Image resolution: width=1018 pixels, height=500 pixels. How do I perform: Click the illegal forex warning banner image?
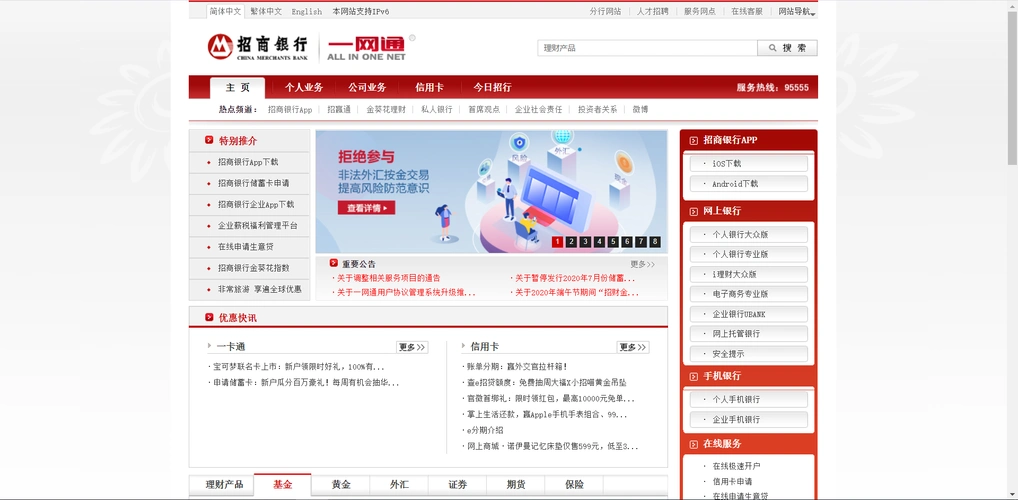pos(491,192)
